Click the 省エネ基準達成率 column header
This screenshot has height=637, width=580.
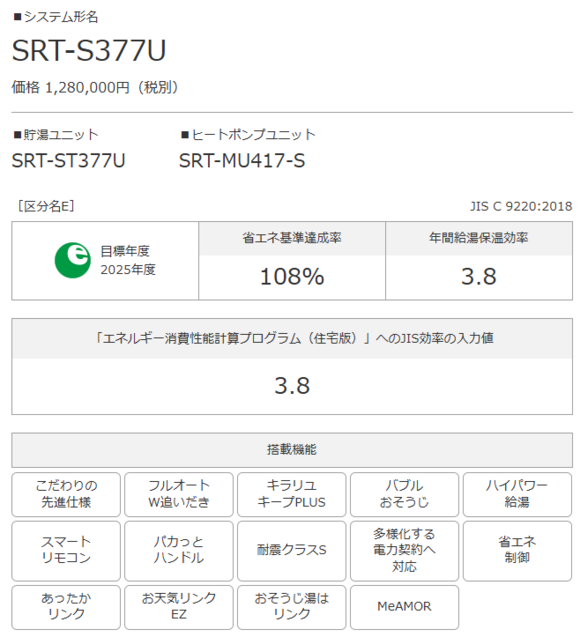point(292,238)
